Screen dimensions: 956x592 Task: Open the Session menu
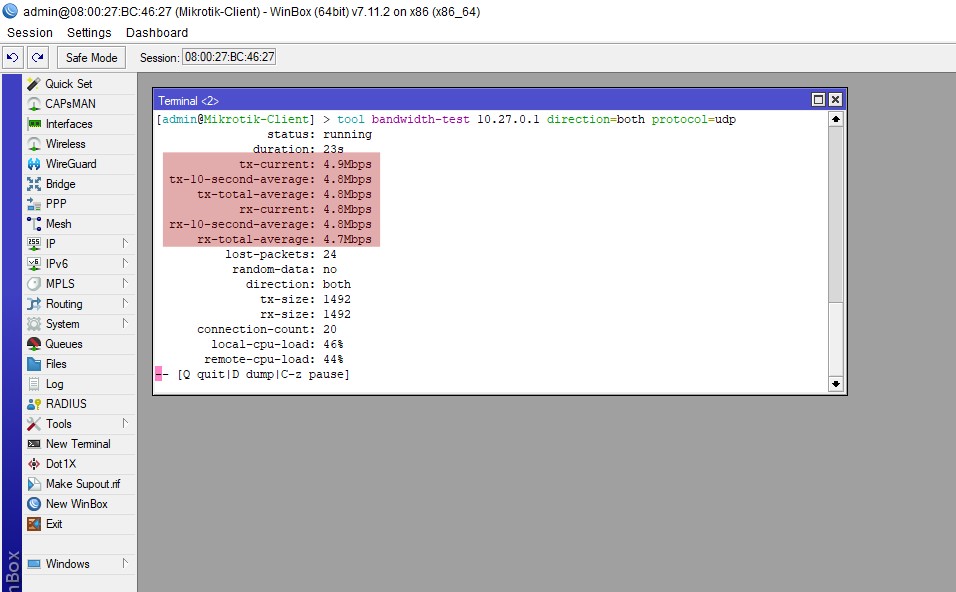pyautogui.click(x=30, y=33)
